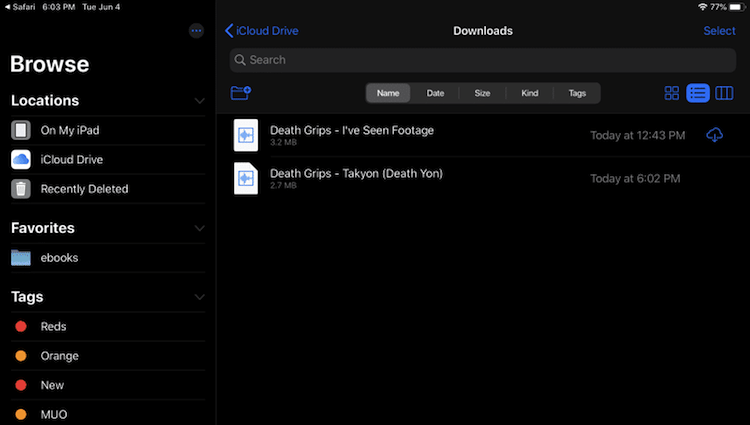Switch to list view

point(698,93)
